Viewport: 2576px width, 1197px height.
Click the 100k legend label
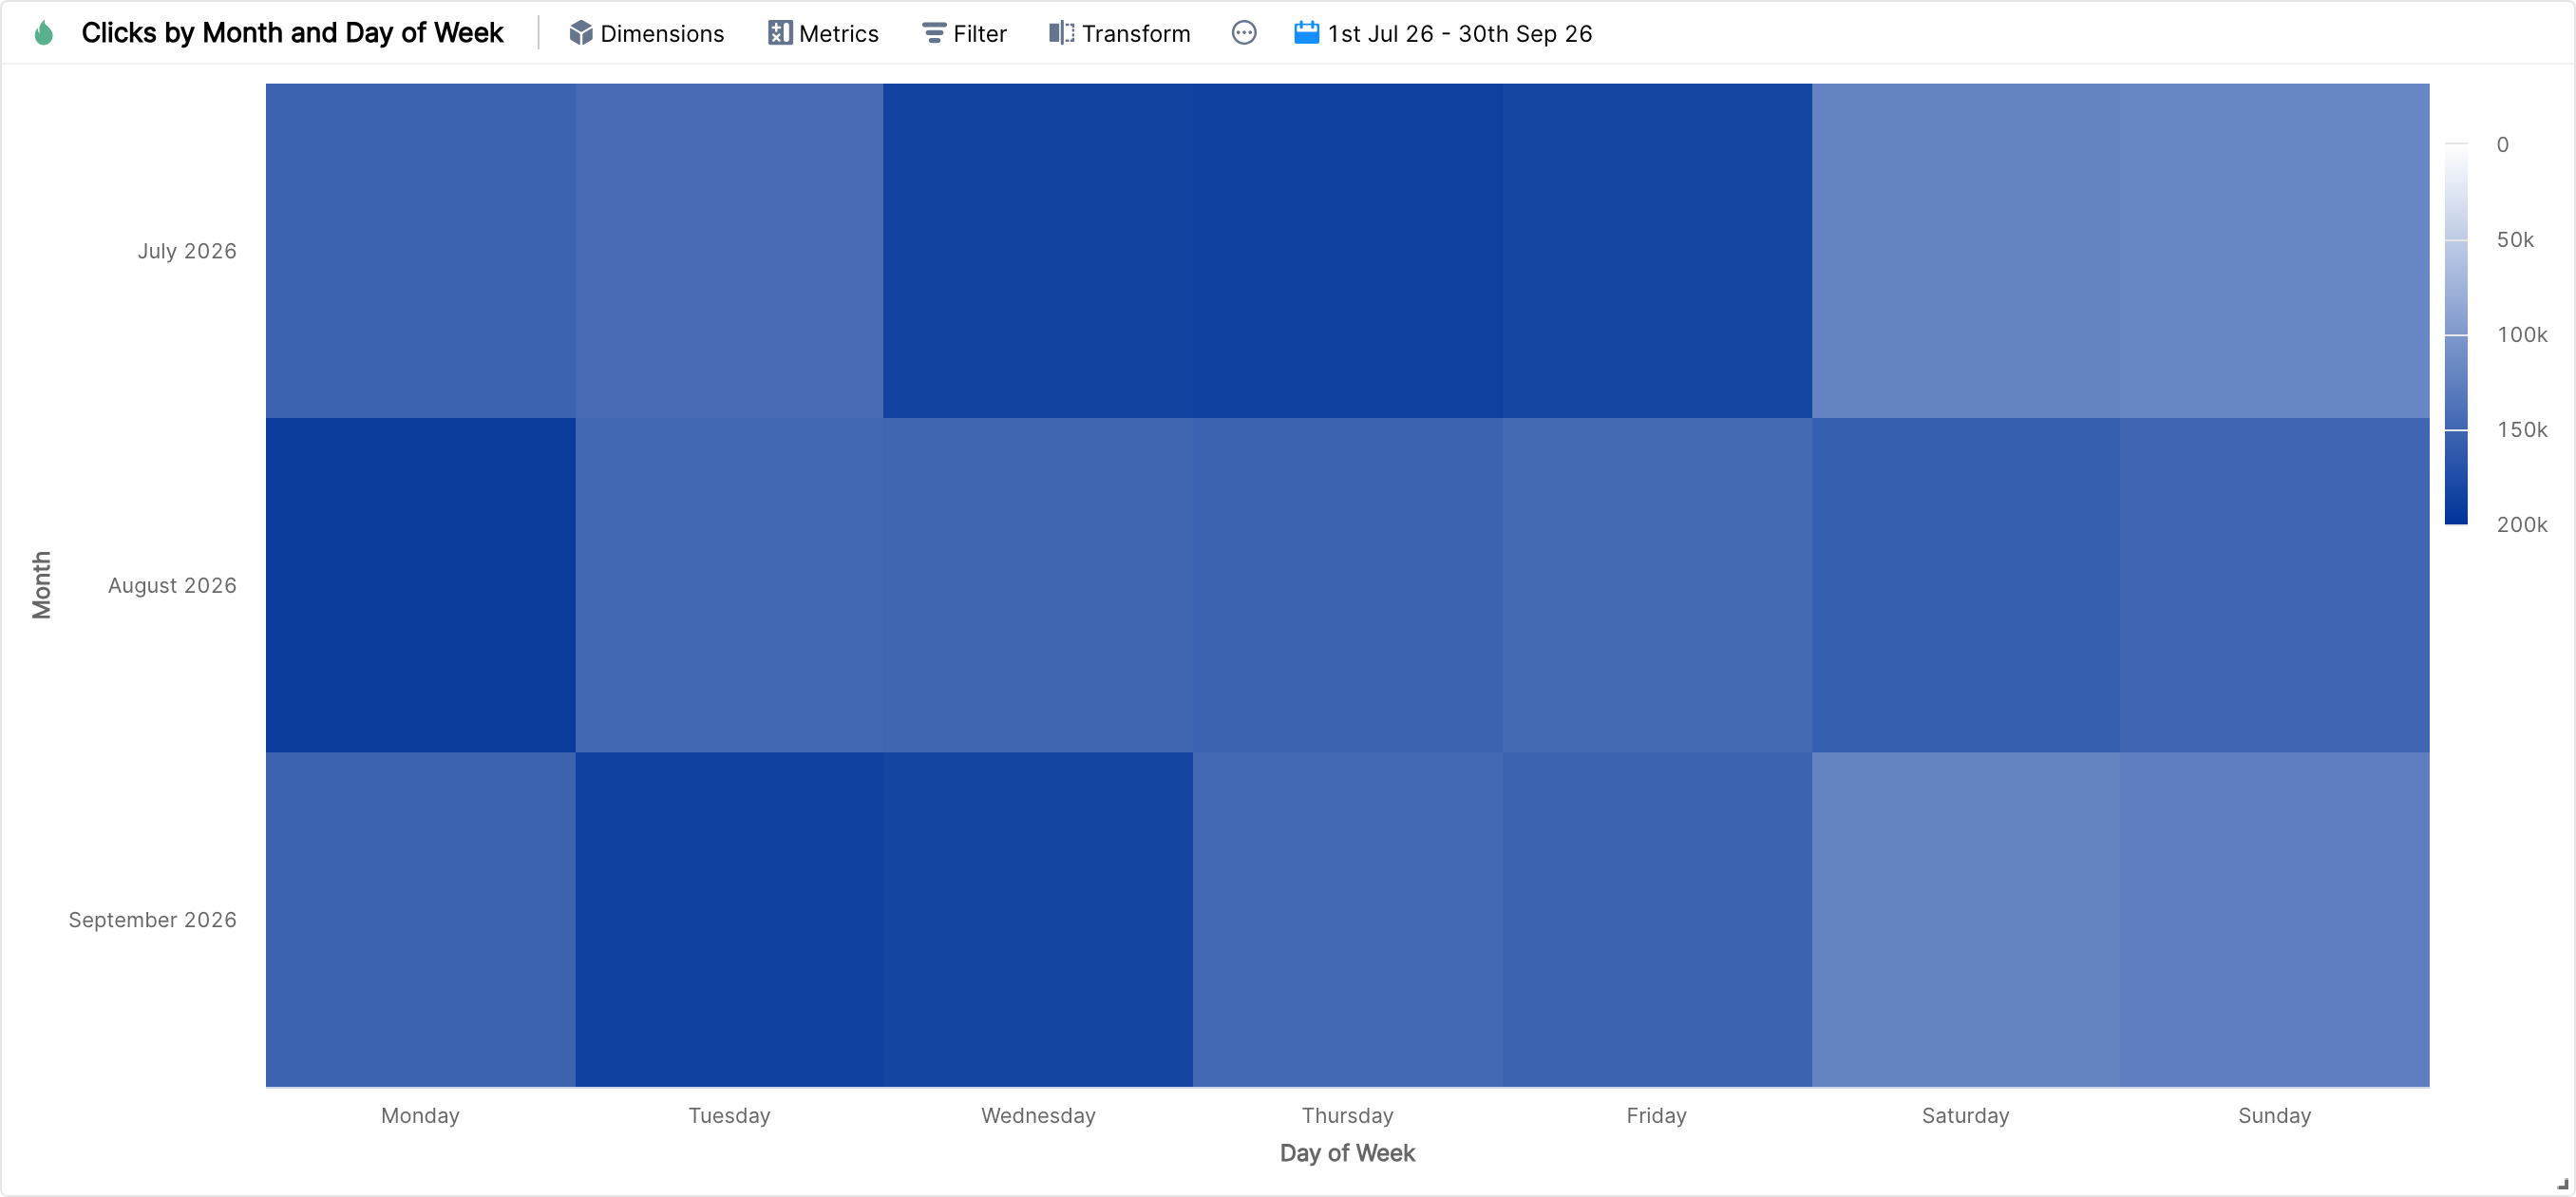(2521, 335)
